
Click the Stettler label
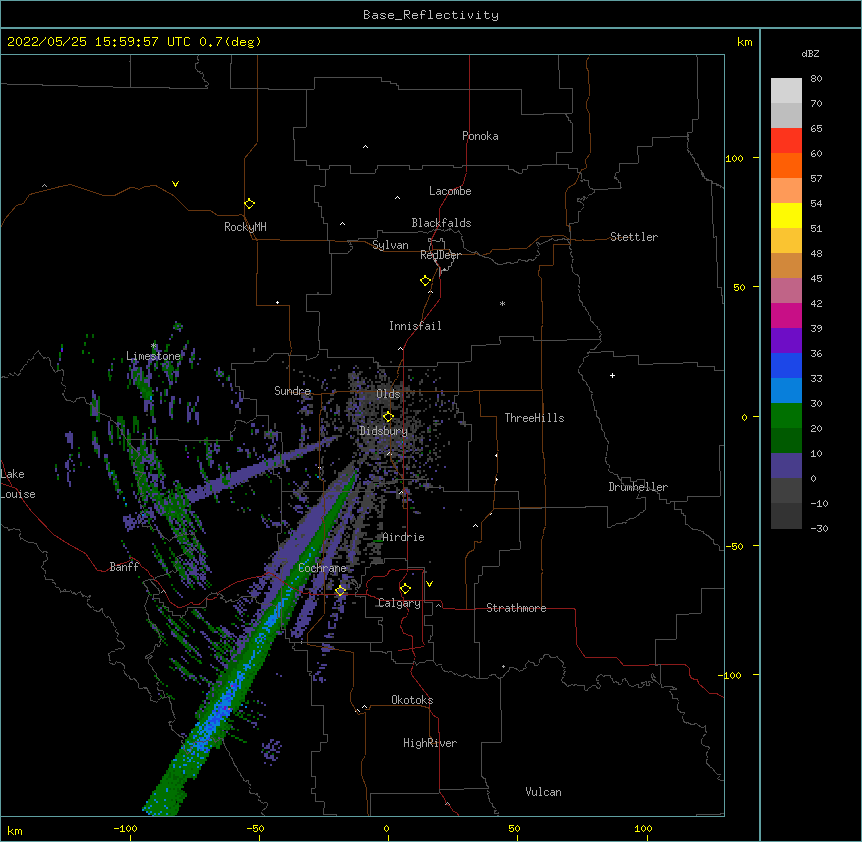point(634,237)
